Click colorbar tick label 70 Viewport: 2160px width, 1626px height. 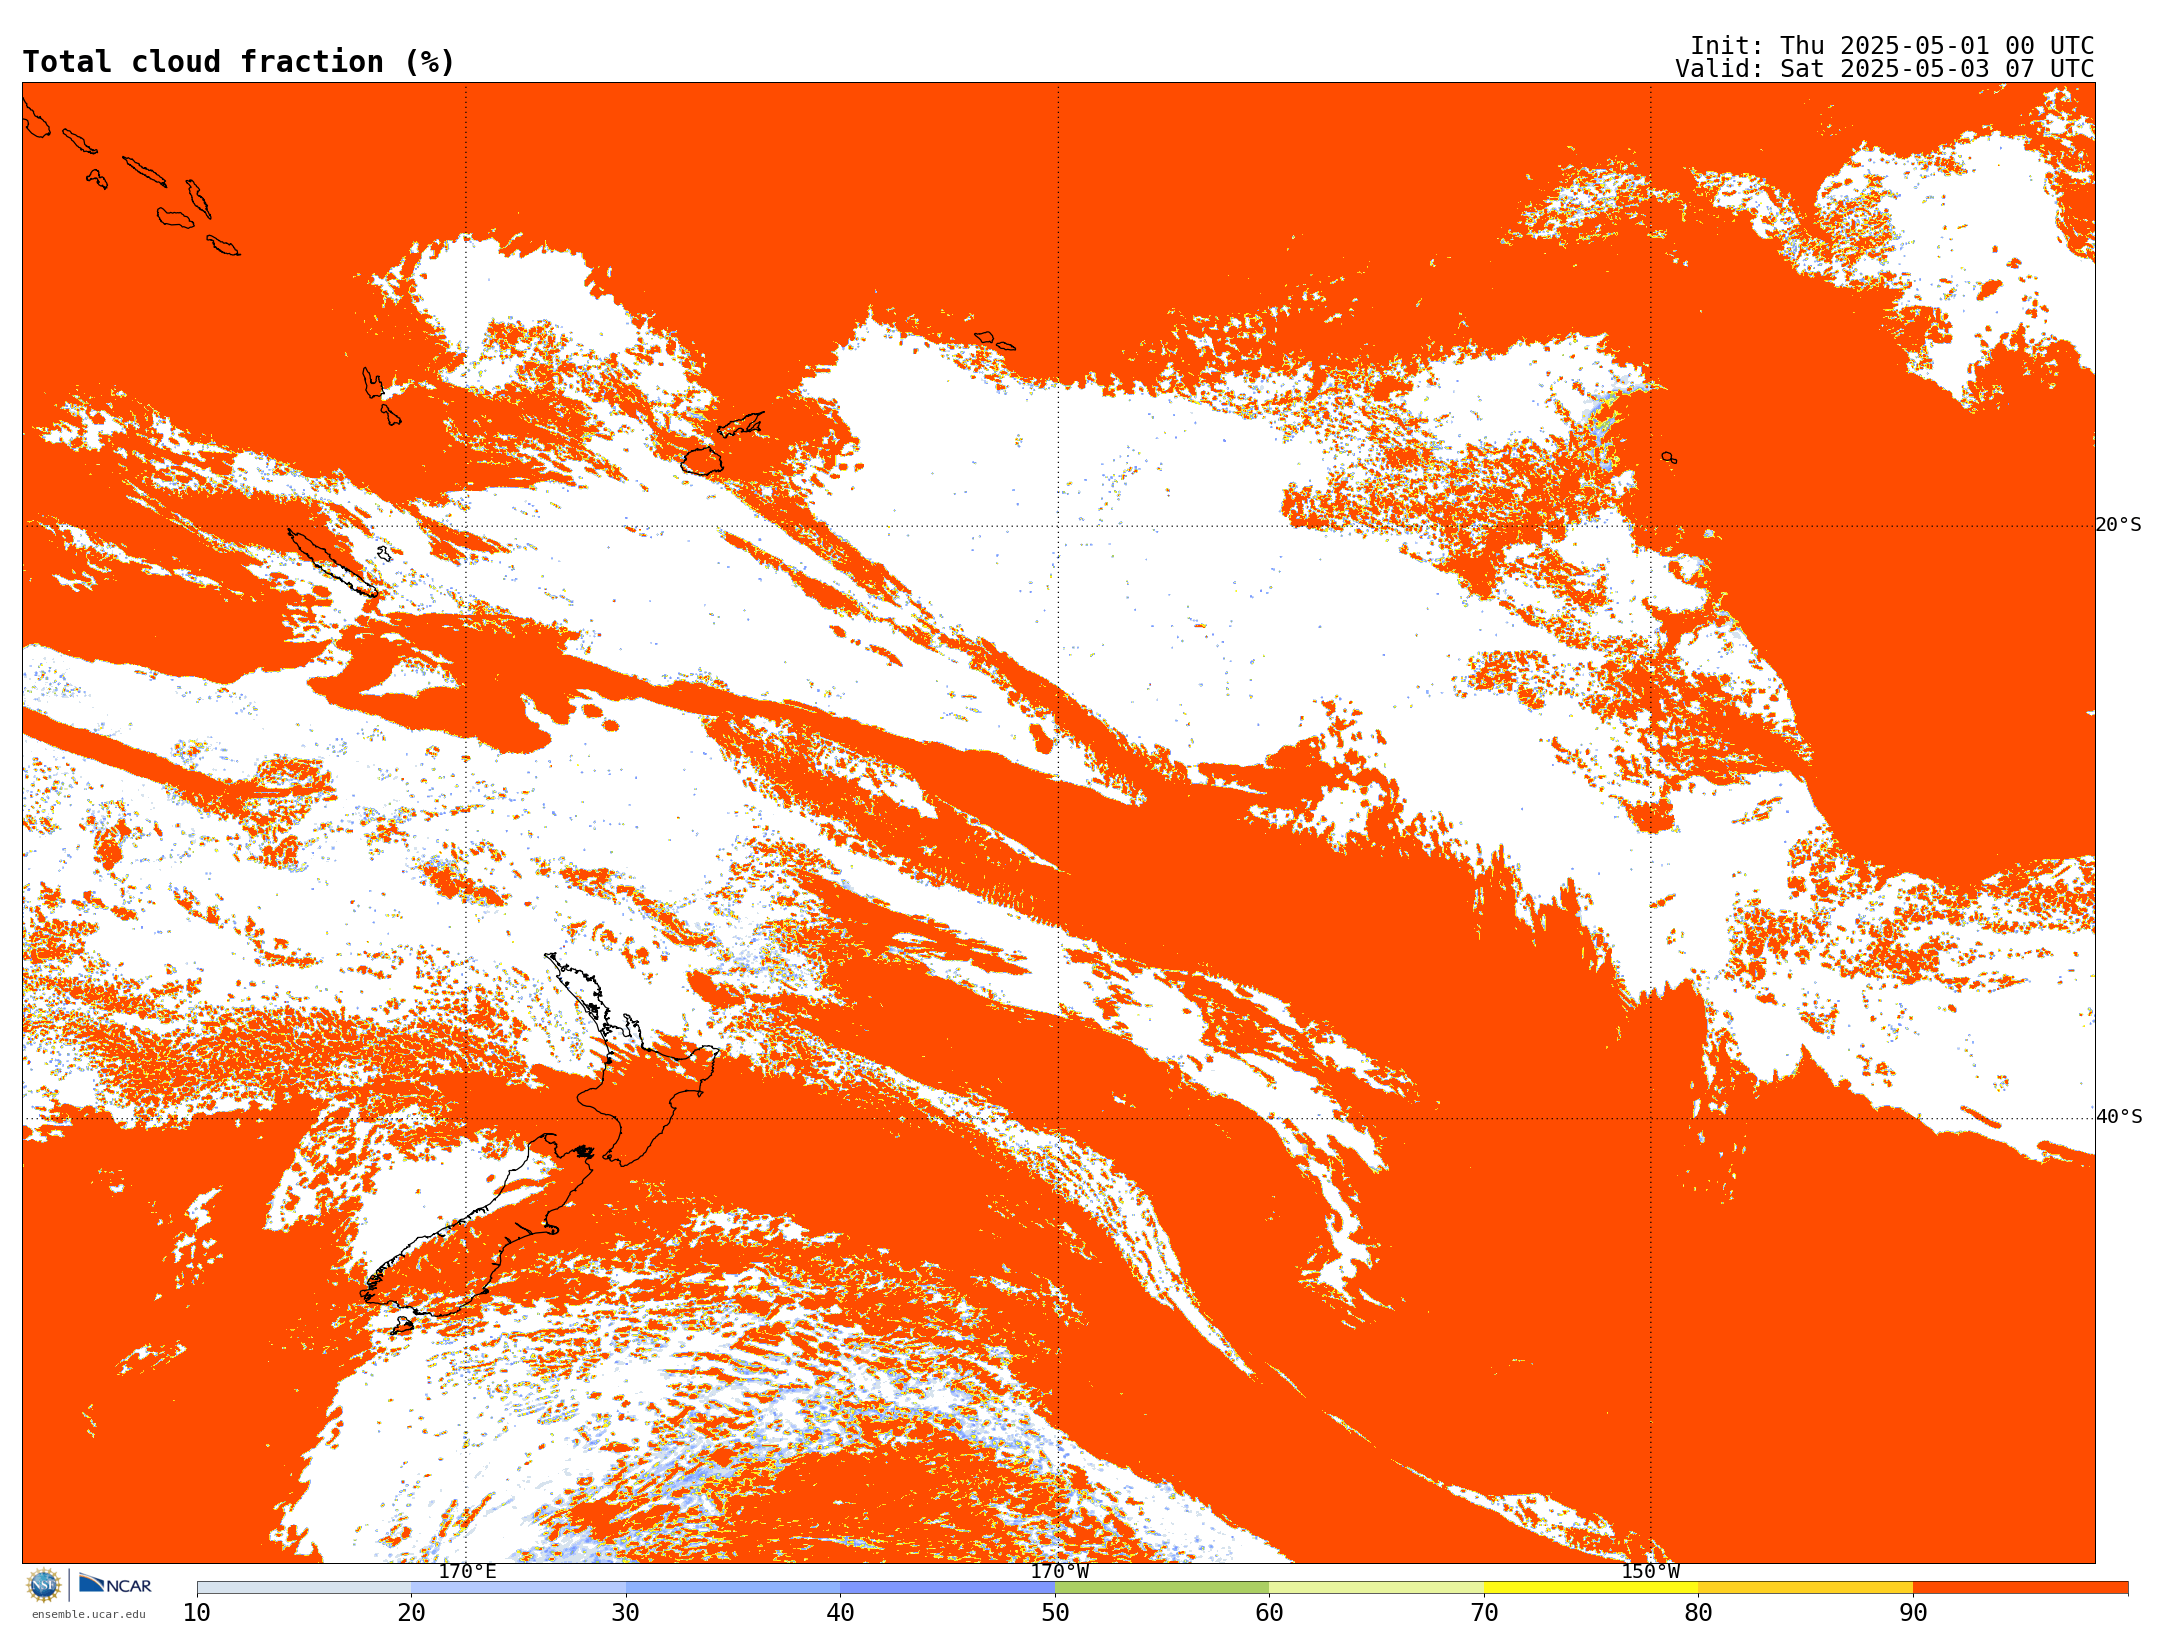(x=1484, y=1612)
